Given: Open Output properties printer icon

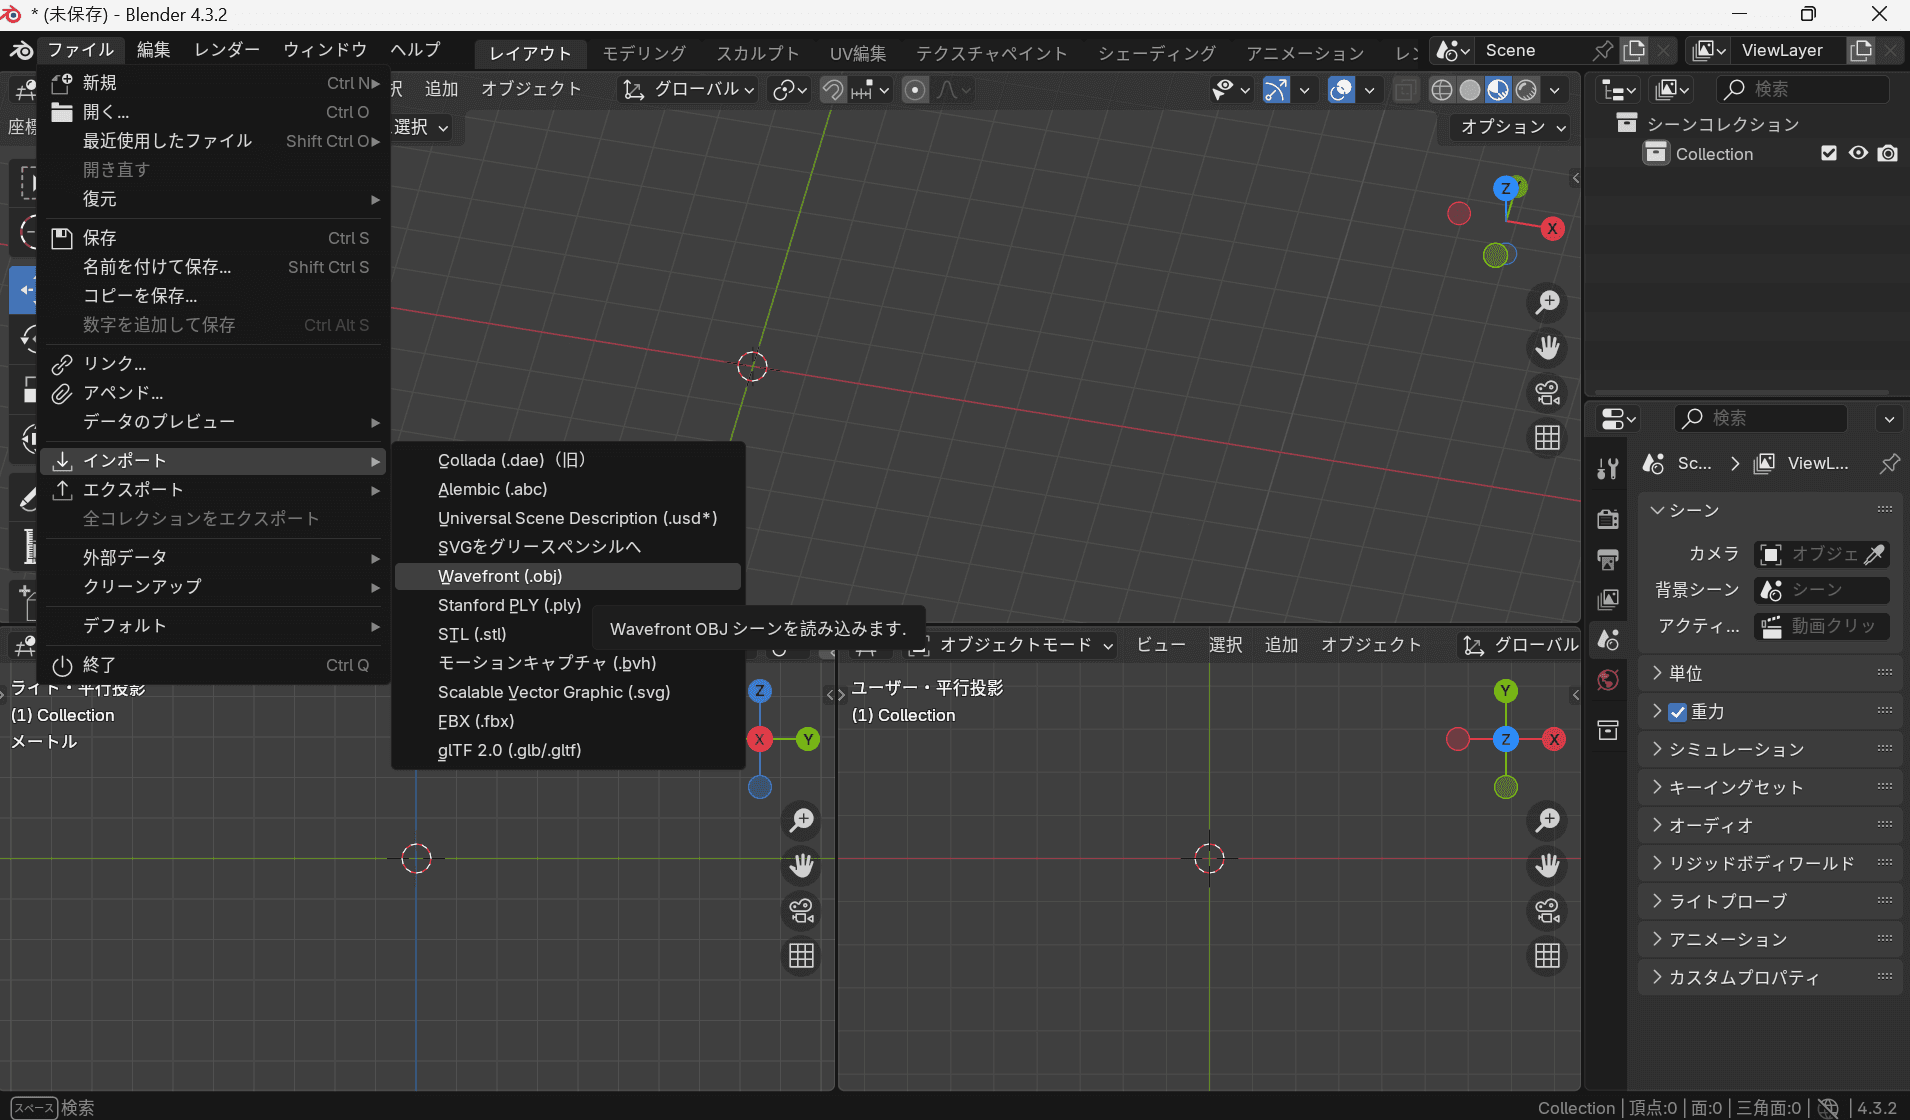Looking at the screenshot, I should [x=1608, y=559].
